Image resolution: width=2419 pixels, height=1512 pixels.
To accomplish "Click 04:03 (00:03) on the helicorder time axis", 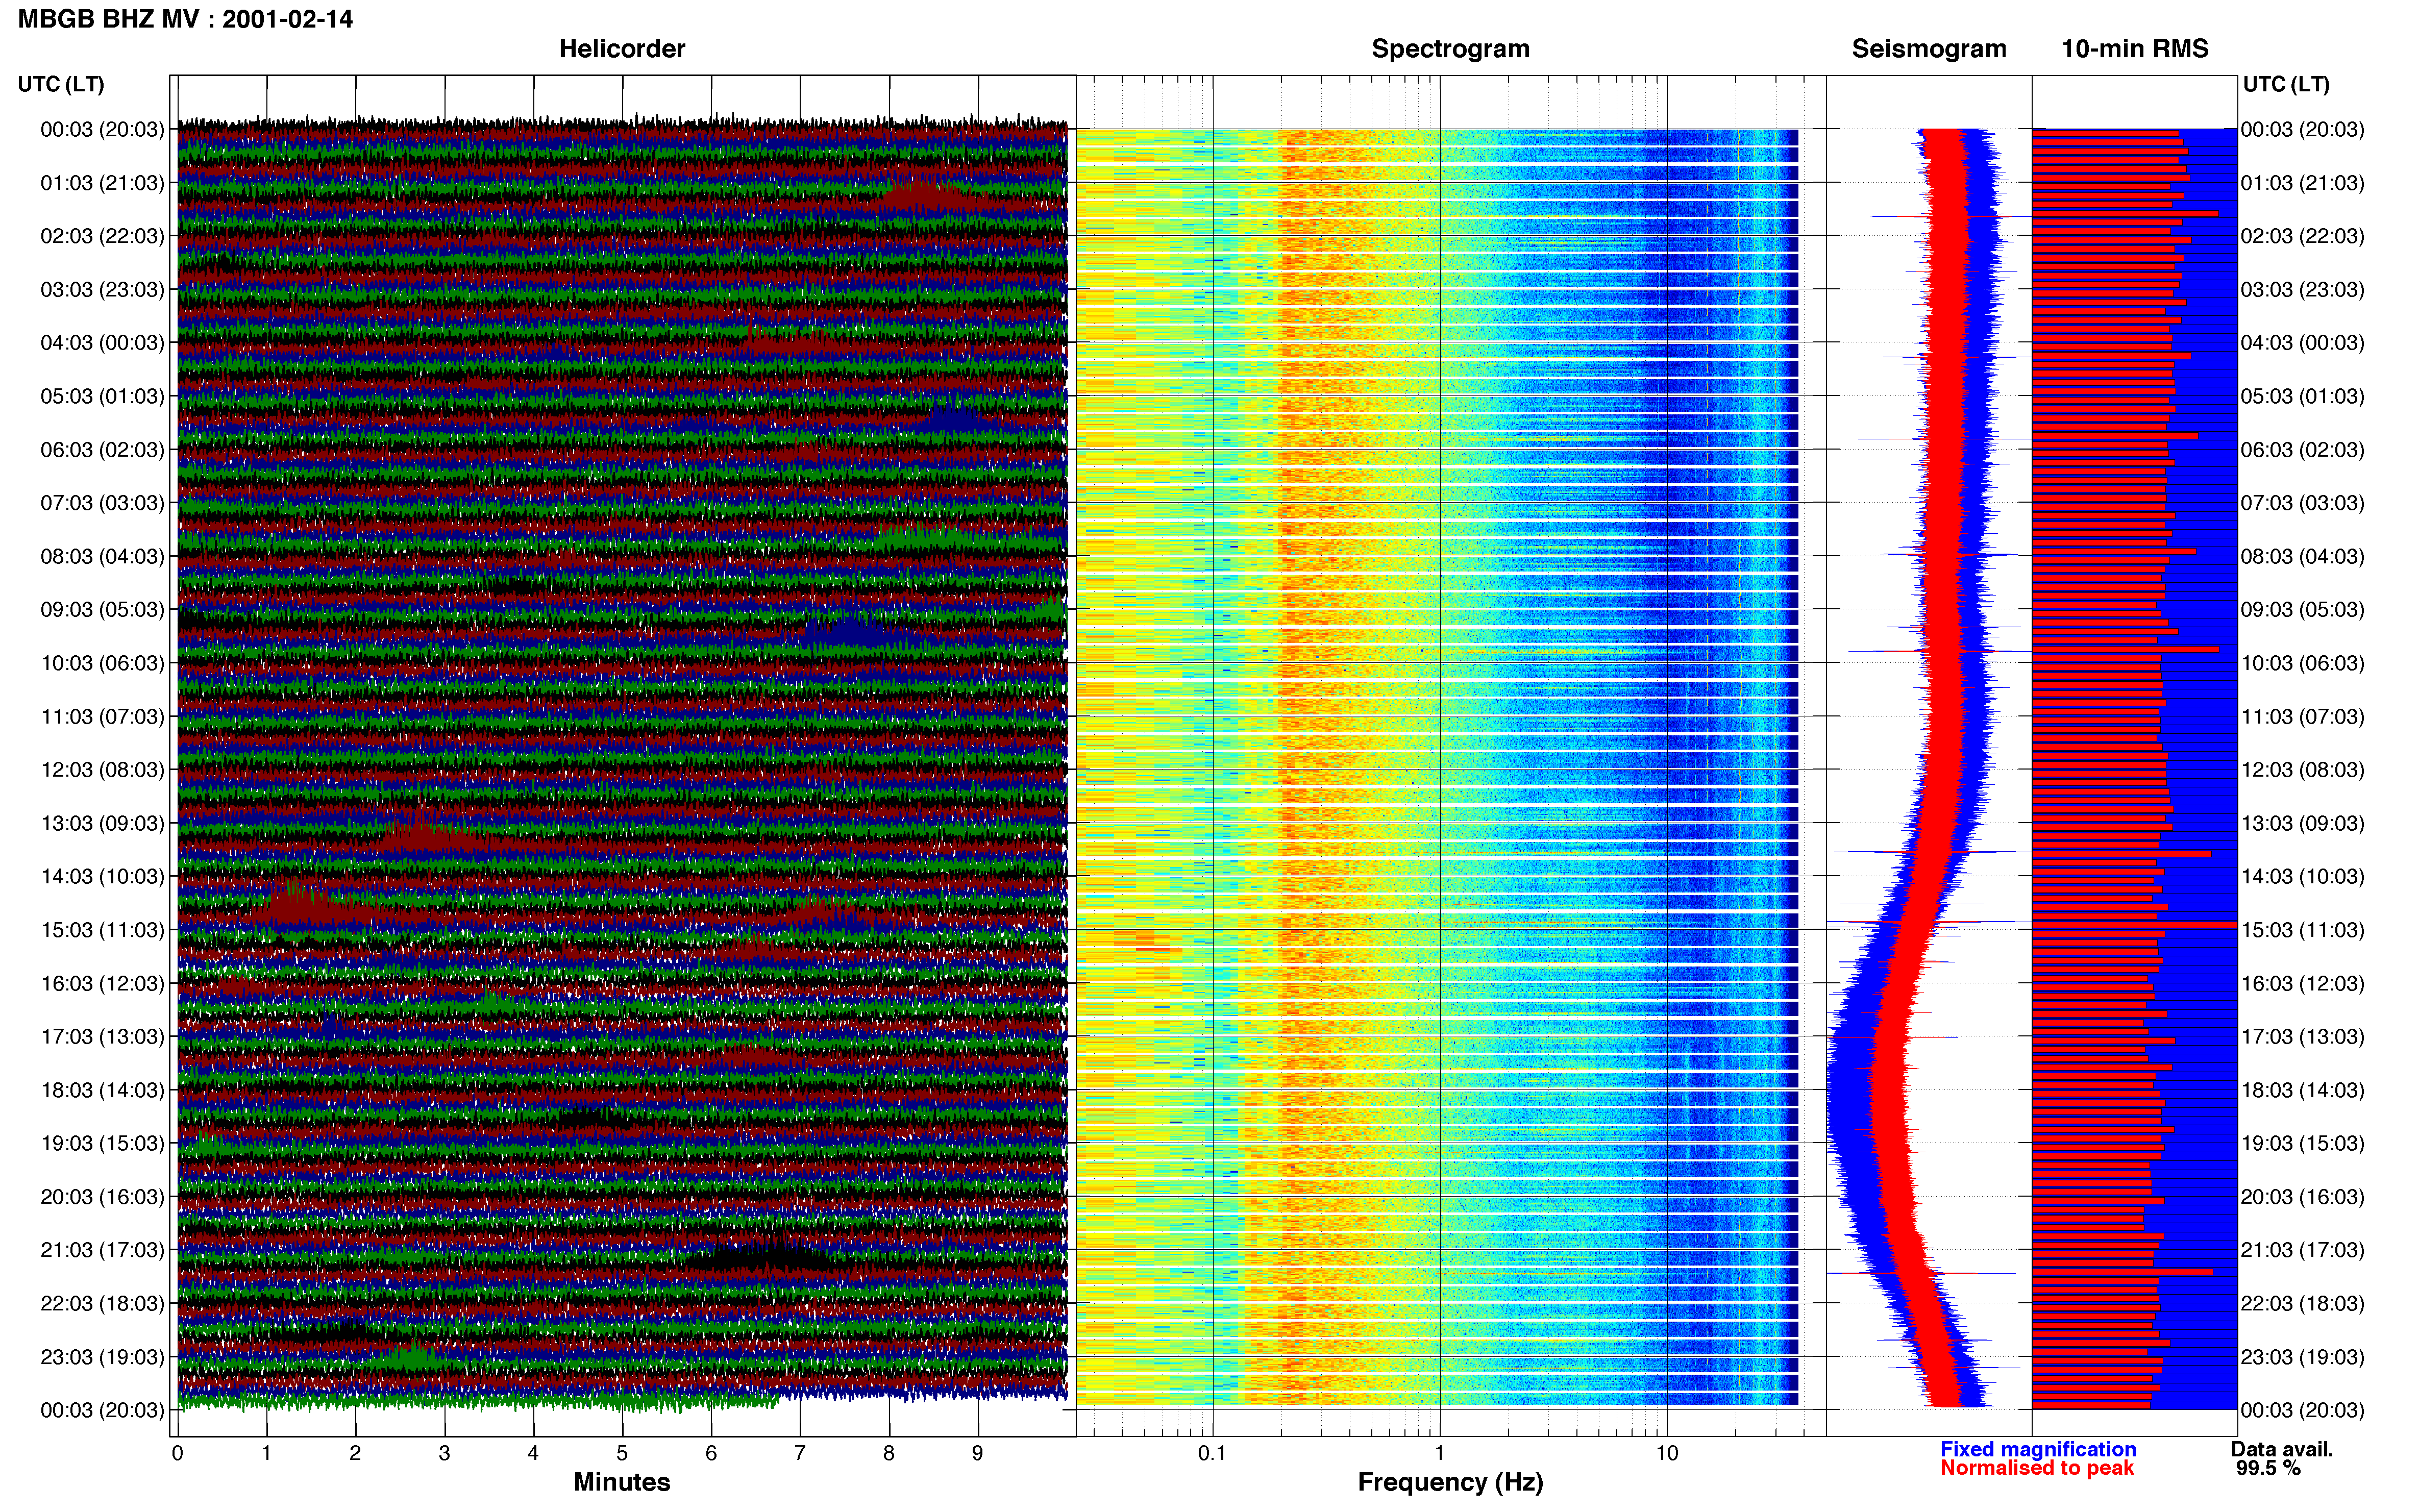I will (x=102, y=343).
